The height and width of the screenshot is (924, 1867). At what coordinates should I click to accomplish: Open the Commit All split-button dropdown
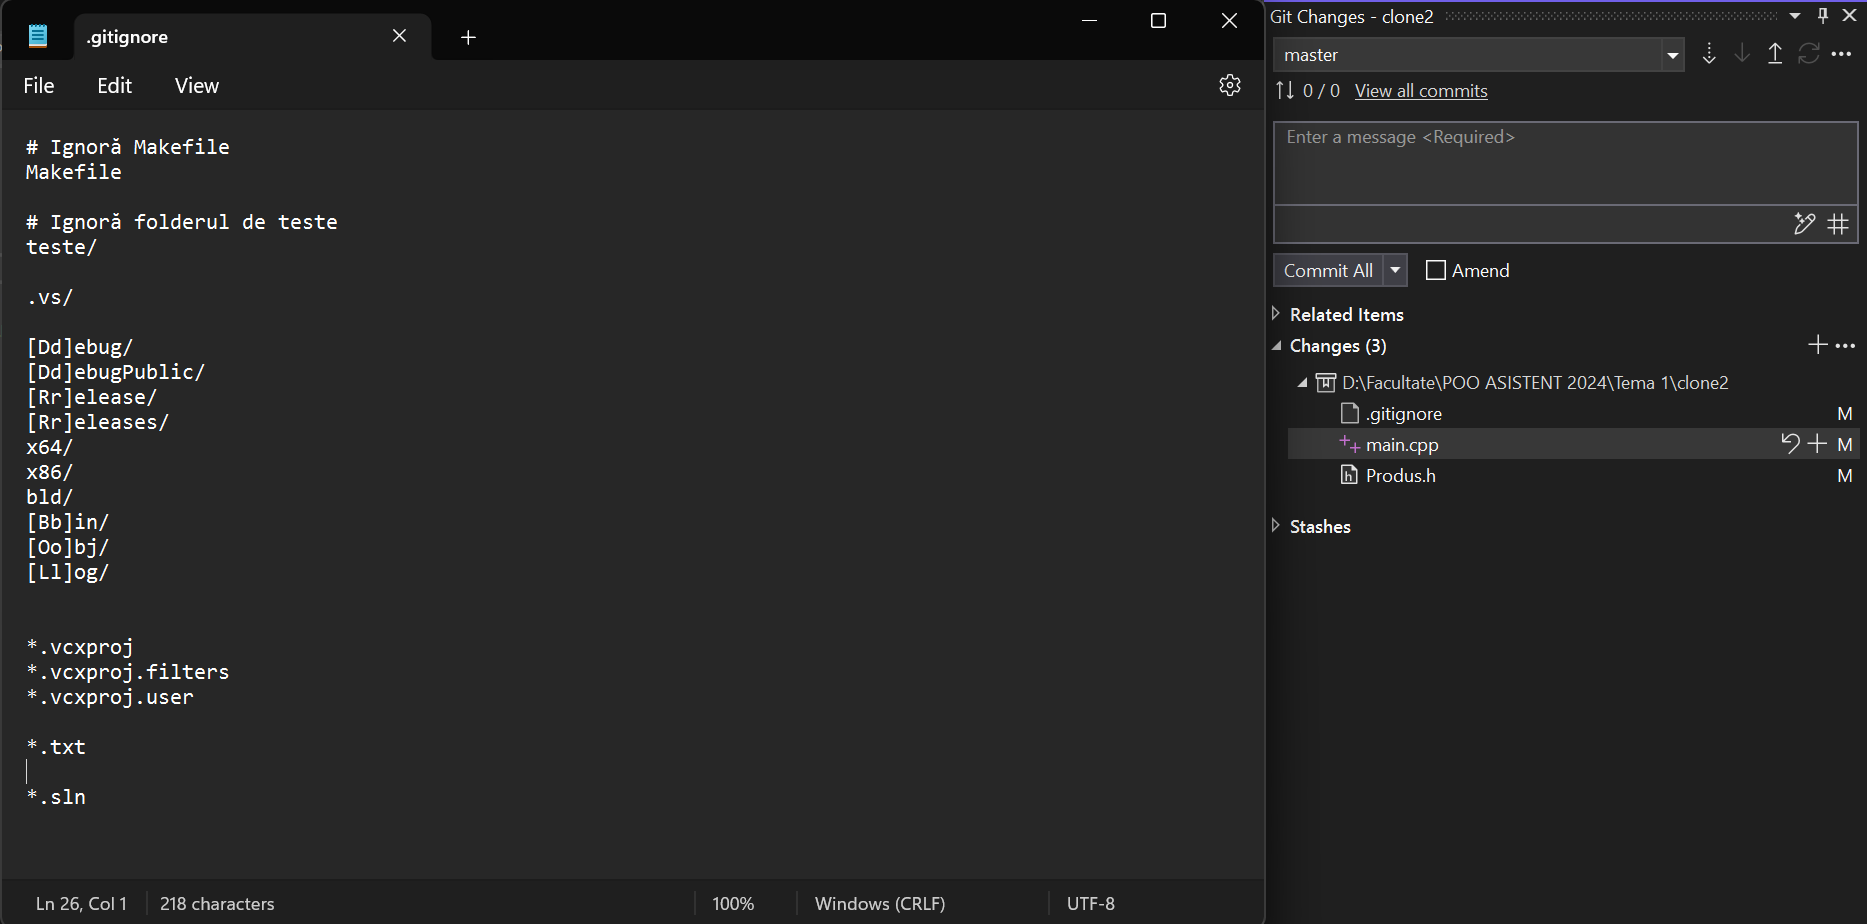(1395, 269)
